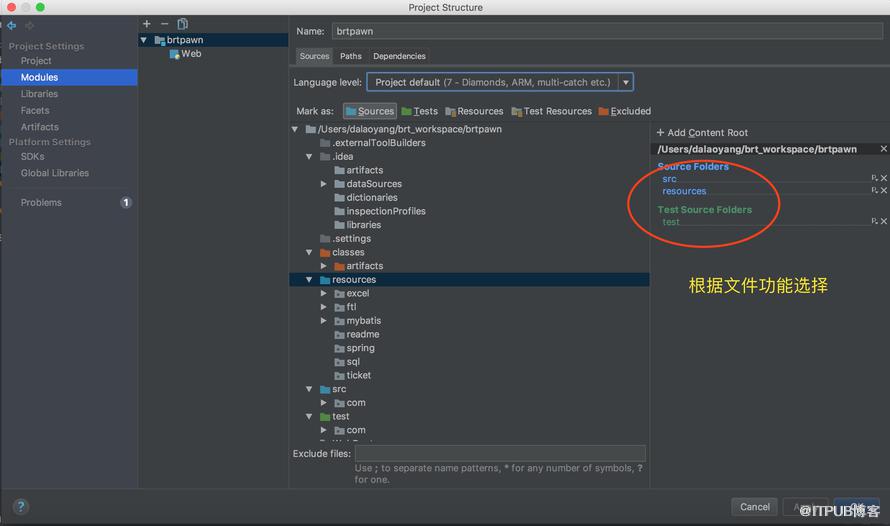Click the back navigation arrow
This screenshot has width=890, height=526.
tap(11, 26)
